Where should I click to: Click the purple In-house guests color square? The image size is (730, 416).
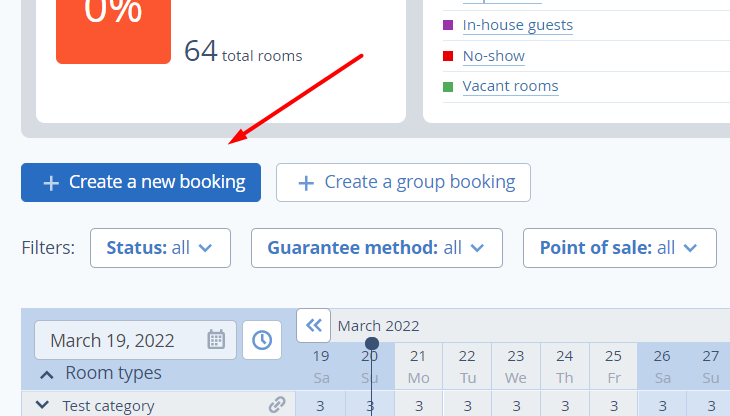tap(448, 25)
